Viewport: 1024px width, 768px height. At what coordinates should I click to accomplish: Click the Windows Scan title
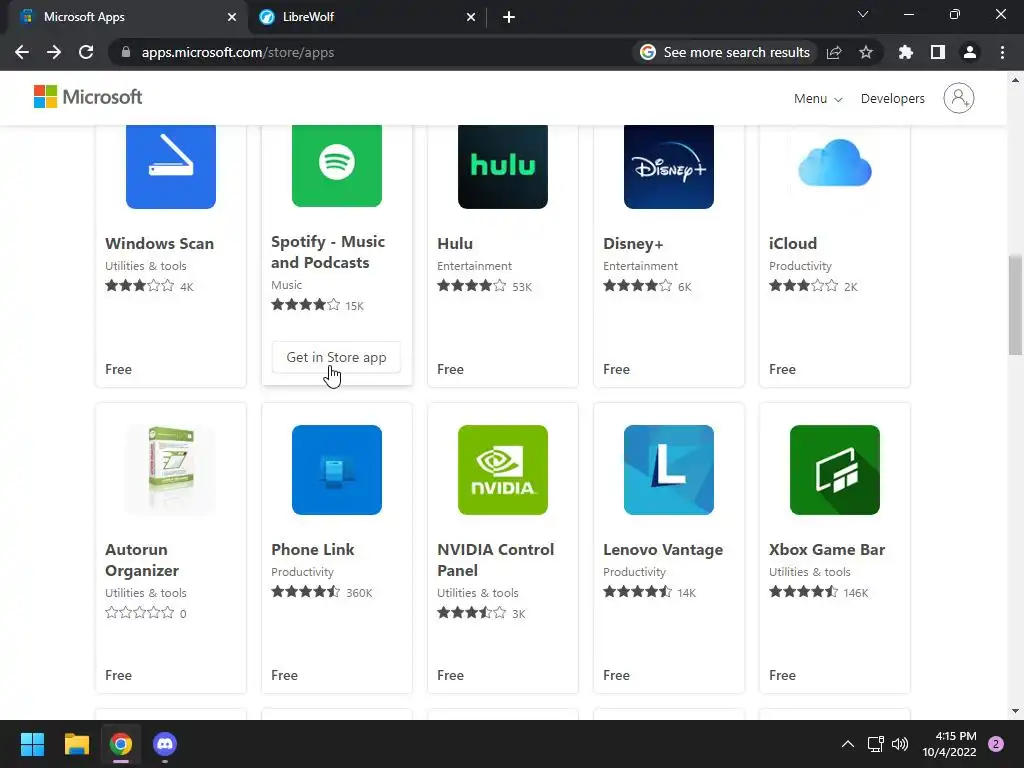pos(159,244)
